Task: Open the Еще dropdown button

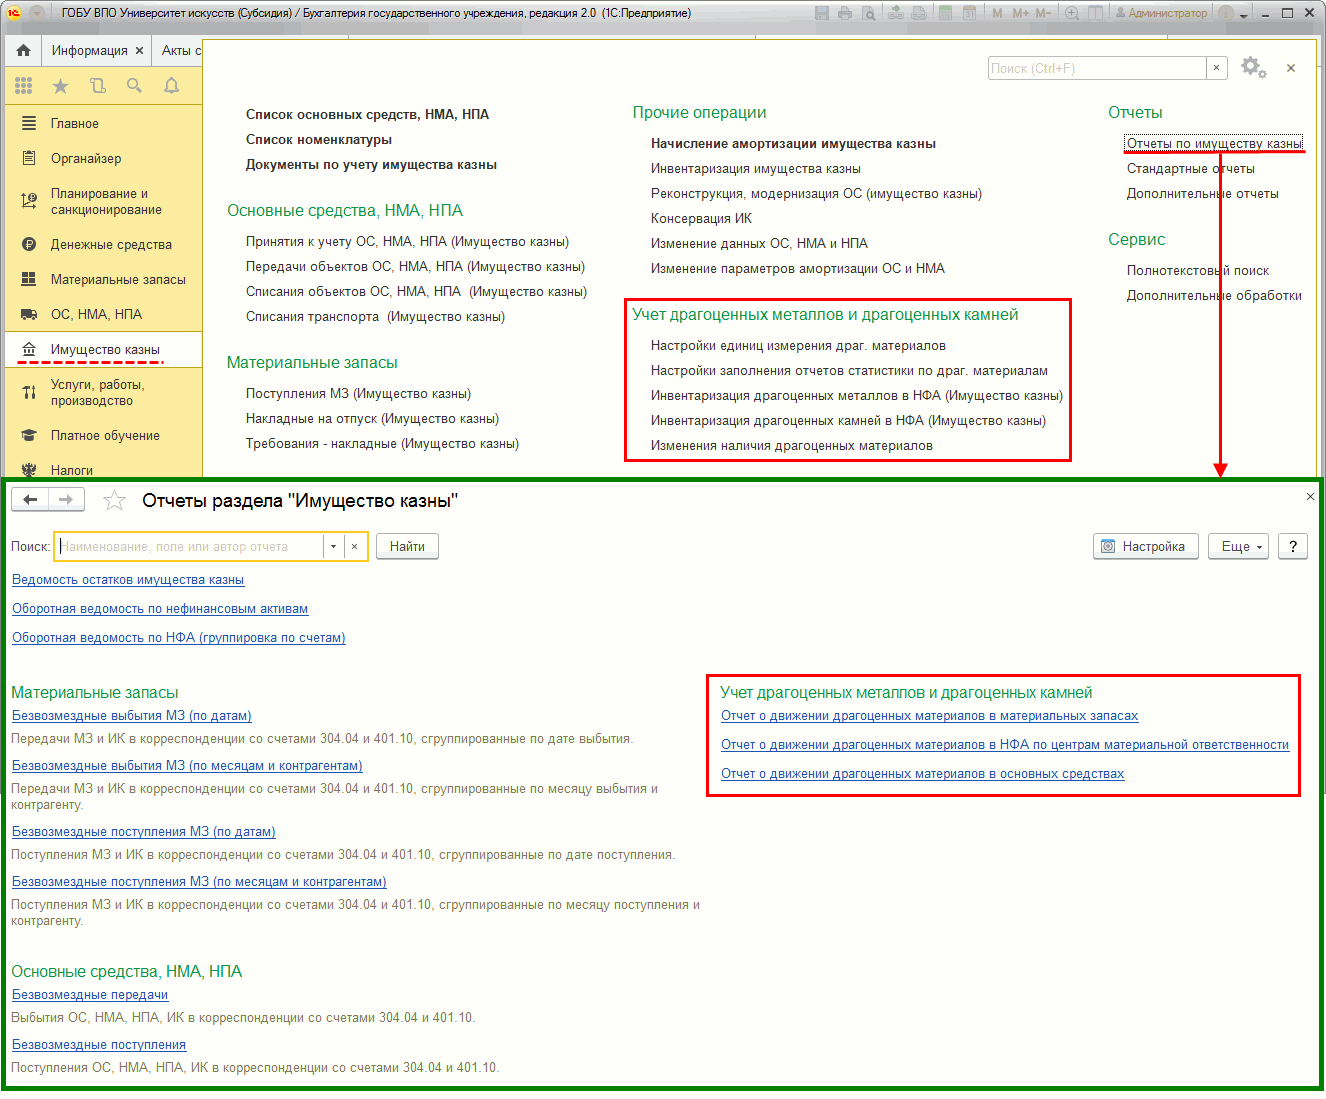Action: pos(1239,547)
